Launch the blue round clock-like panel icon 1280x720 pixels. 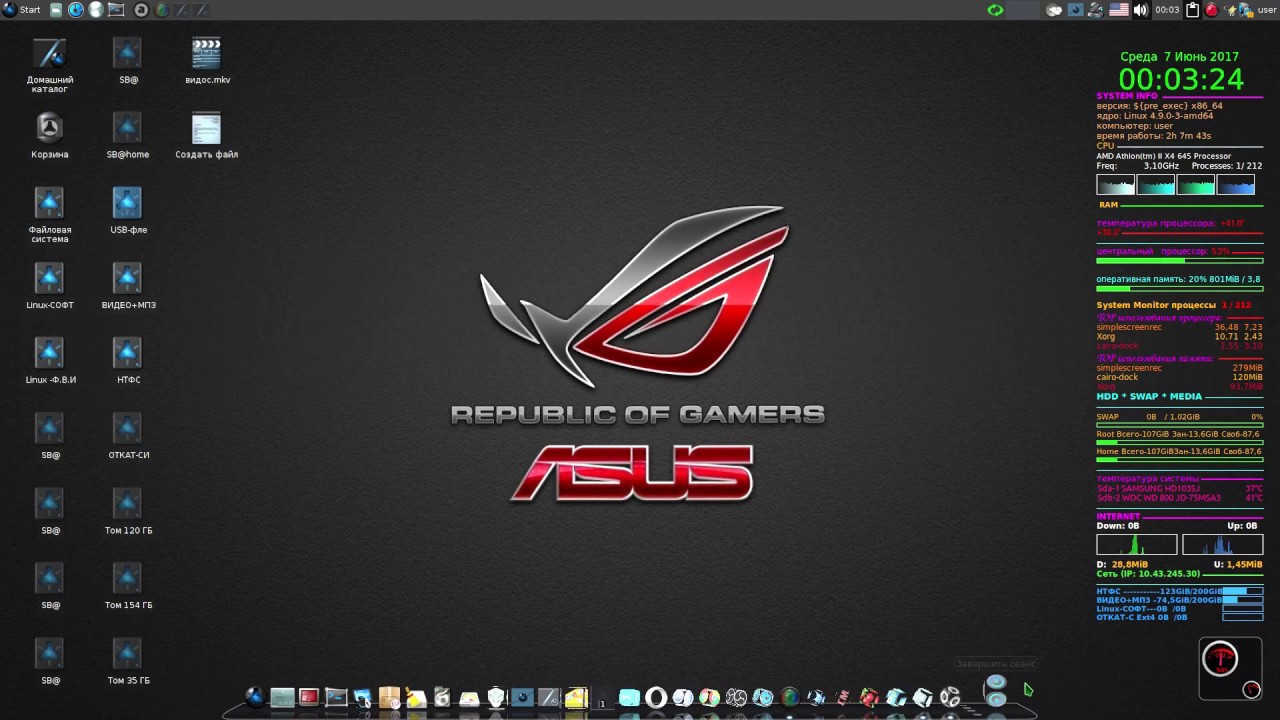pos(75,10)
